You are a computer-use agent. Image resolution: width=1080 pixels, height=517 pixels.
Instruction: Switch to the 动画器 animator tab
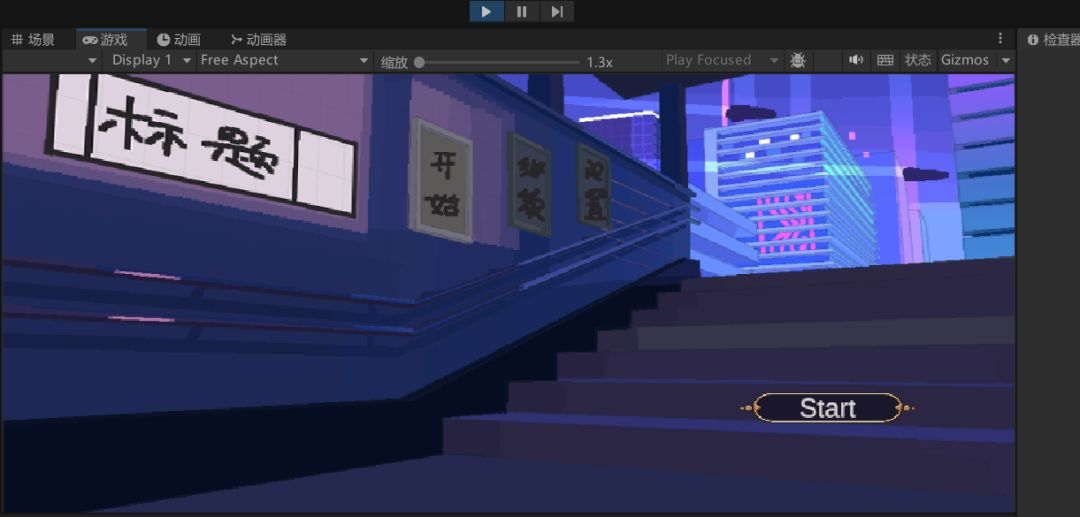(x=258, y=40)
